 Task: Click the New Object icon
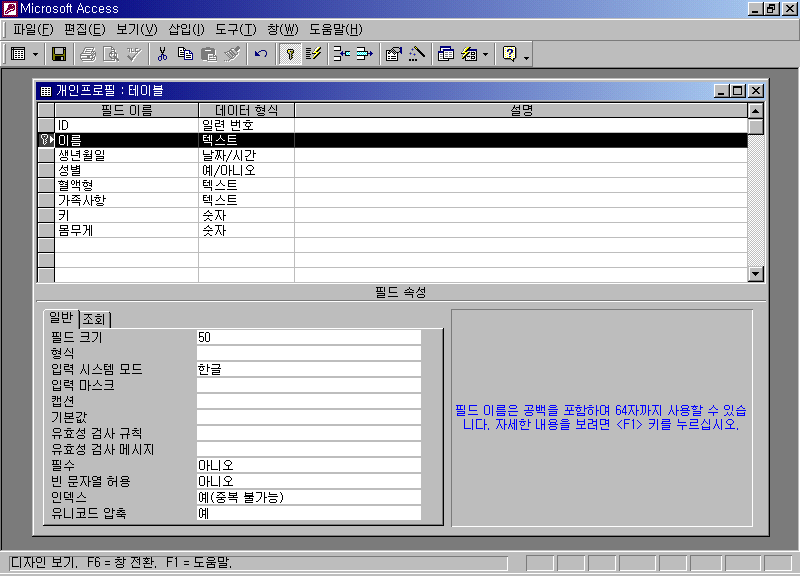[469, 54]
